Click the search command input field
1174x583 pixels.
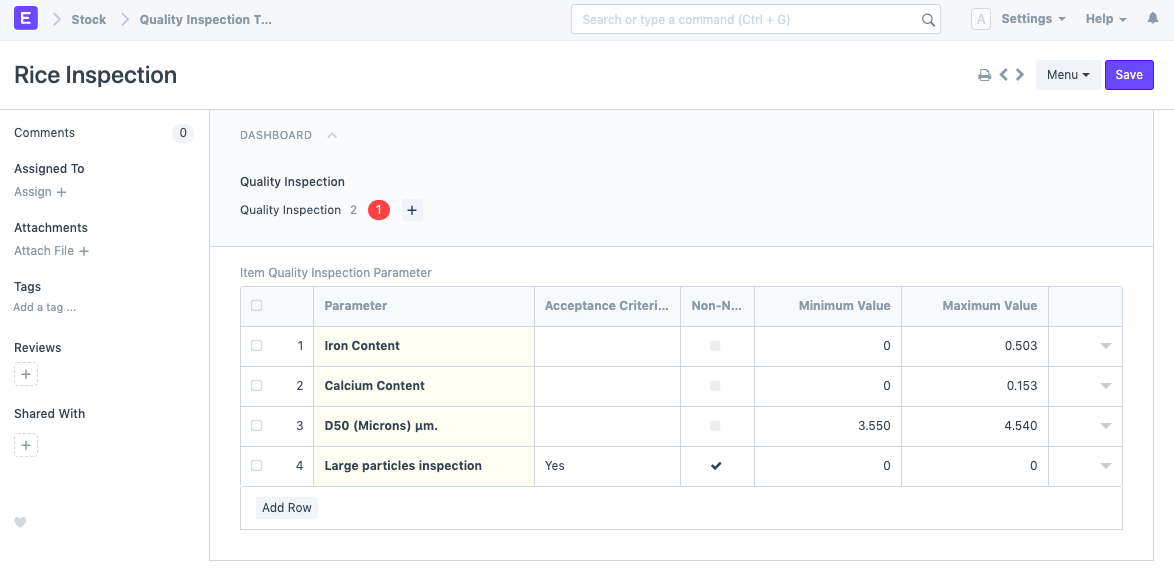755,19
